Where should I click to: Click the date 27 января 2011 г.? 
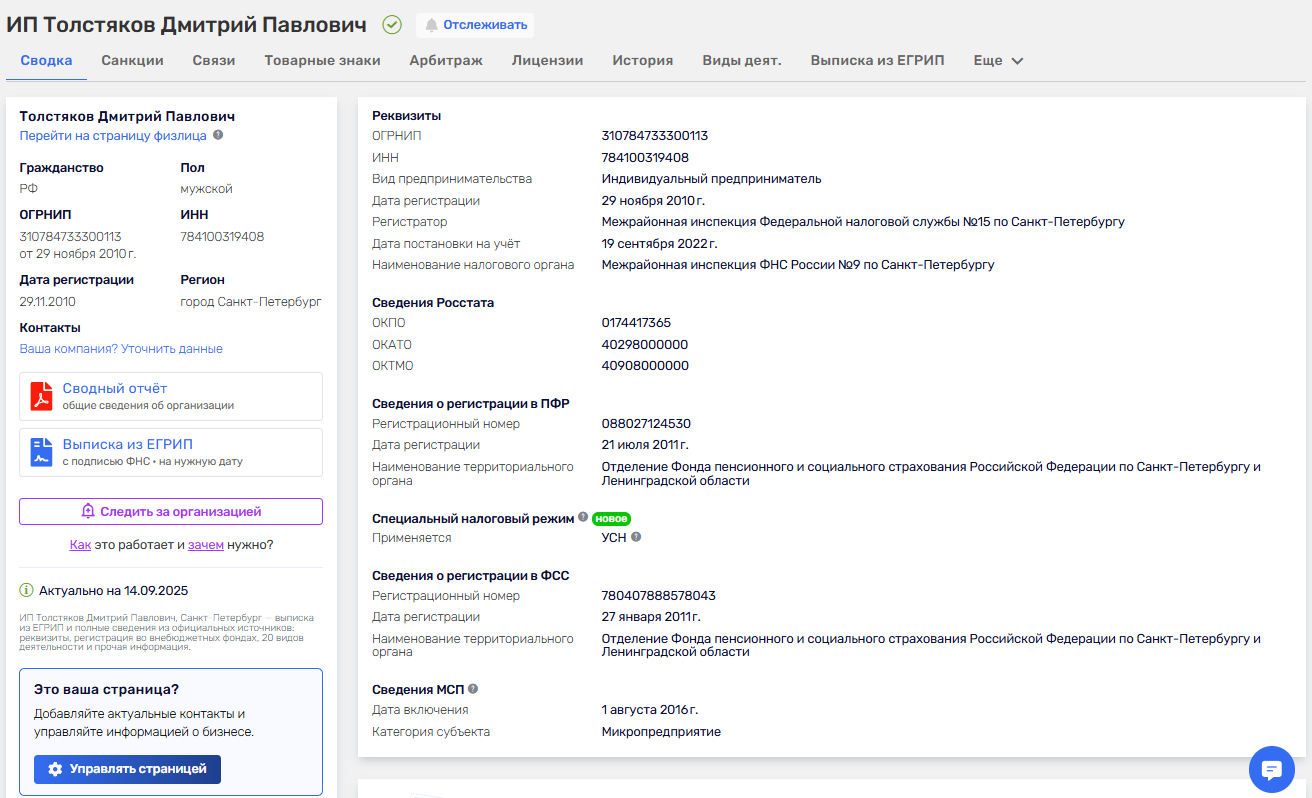[651, 617]
